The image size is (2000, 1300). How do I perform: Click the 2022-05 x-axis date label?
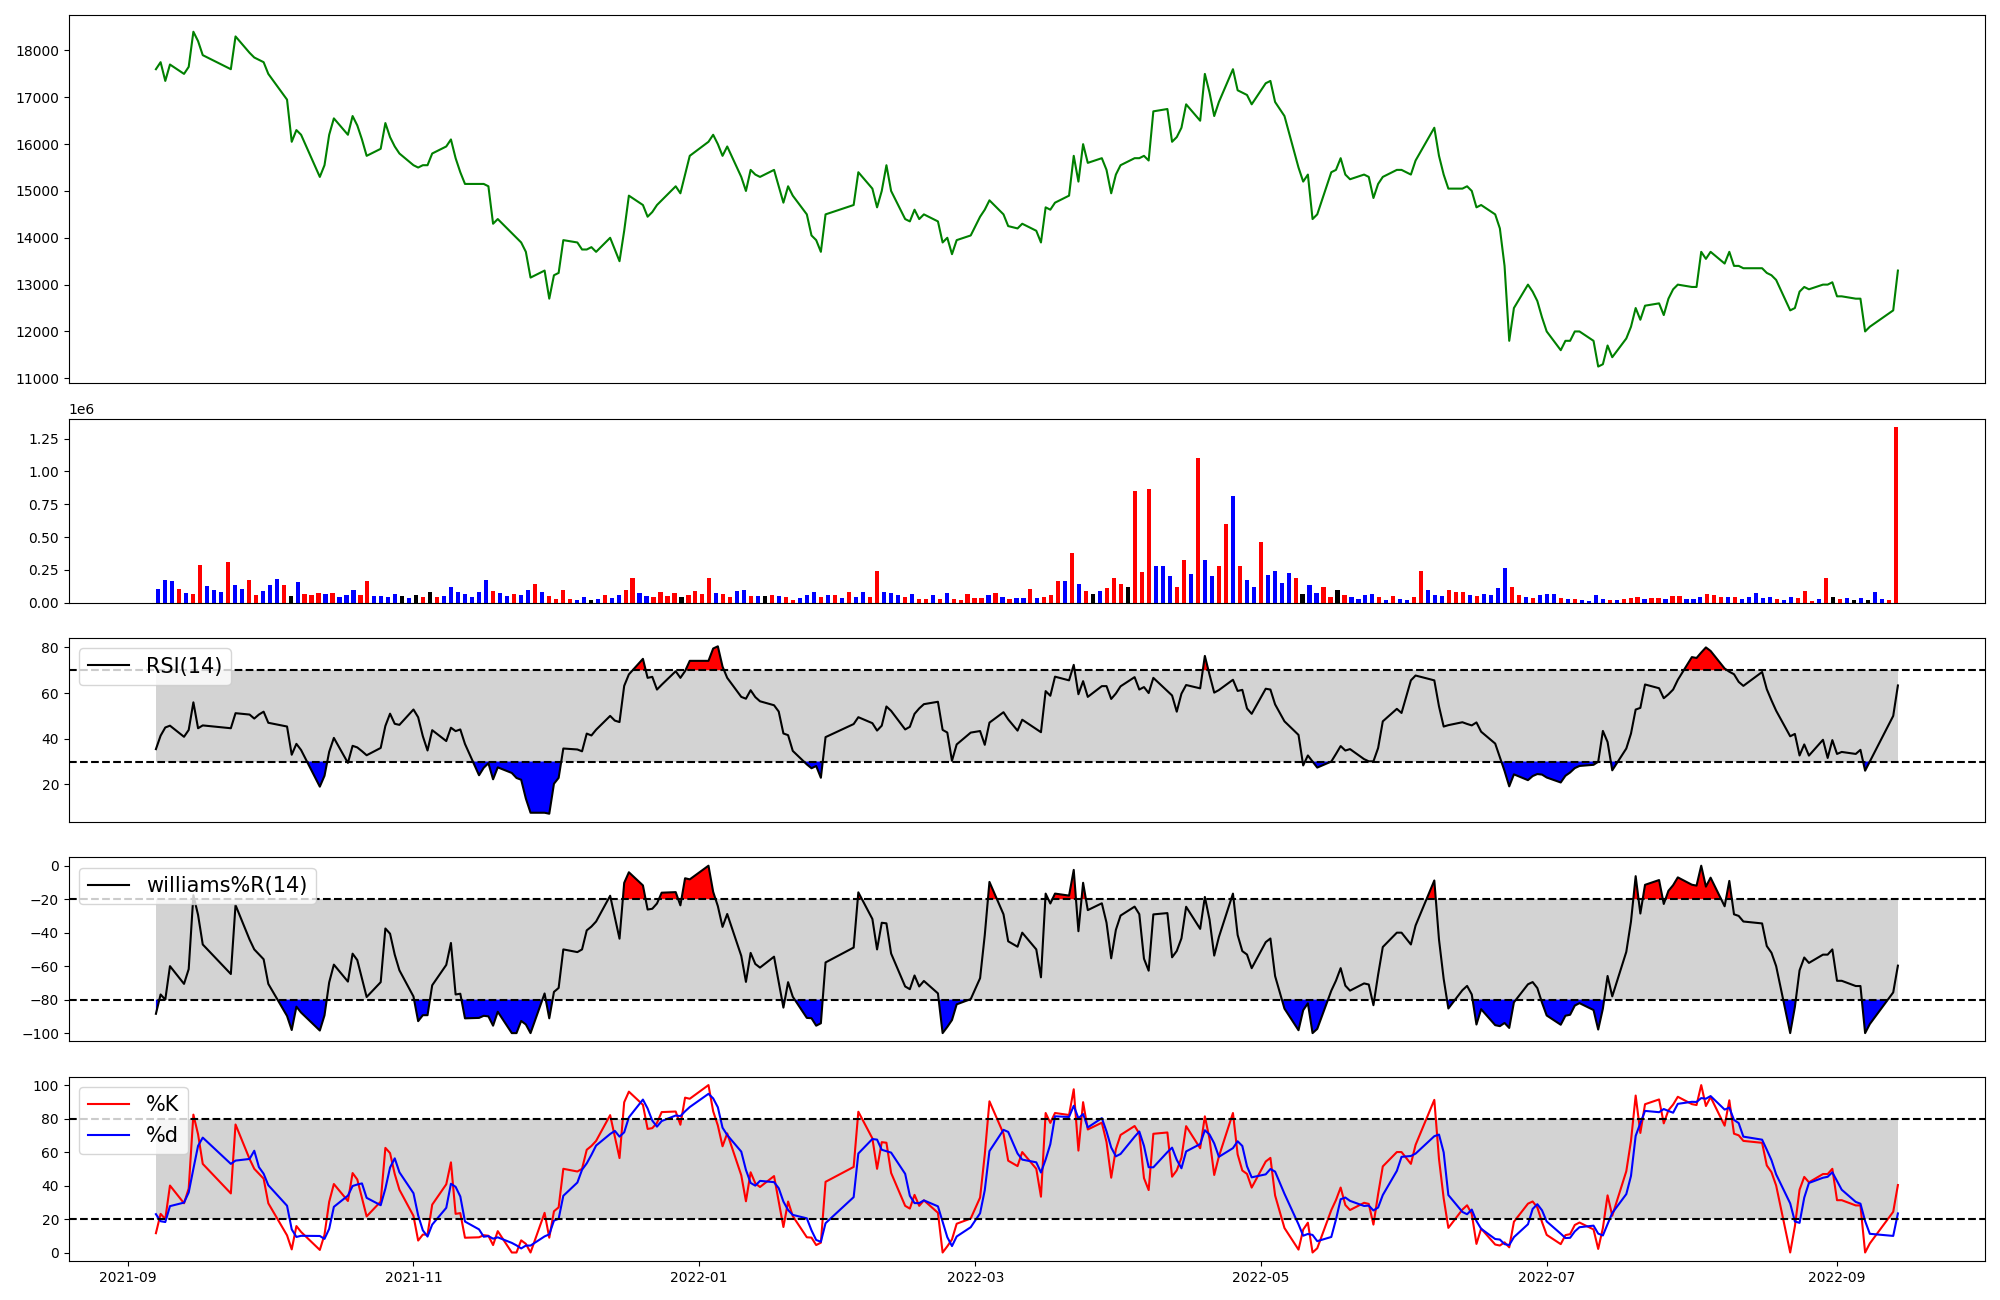(x=1260, y=1277)
